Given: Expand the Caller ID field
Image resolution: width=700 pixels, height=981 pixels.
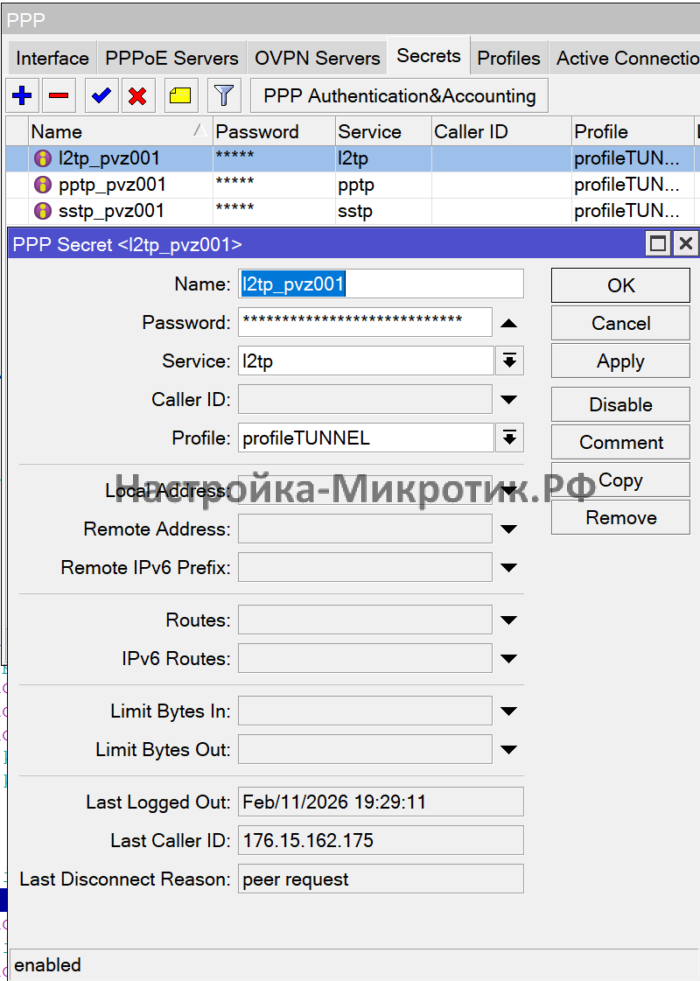Looking at the screenshot, I should 509,400.
